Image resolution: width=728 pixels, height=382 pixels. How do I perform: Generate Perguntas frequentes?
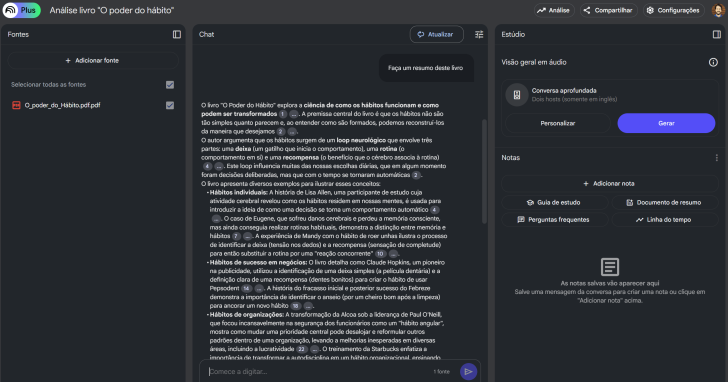tap(555, 220)
